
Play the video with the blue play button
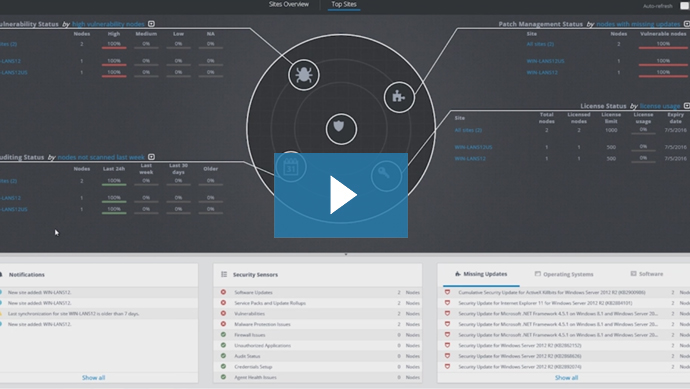pyautogui.click(x=341, y=195)
